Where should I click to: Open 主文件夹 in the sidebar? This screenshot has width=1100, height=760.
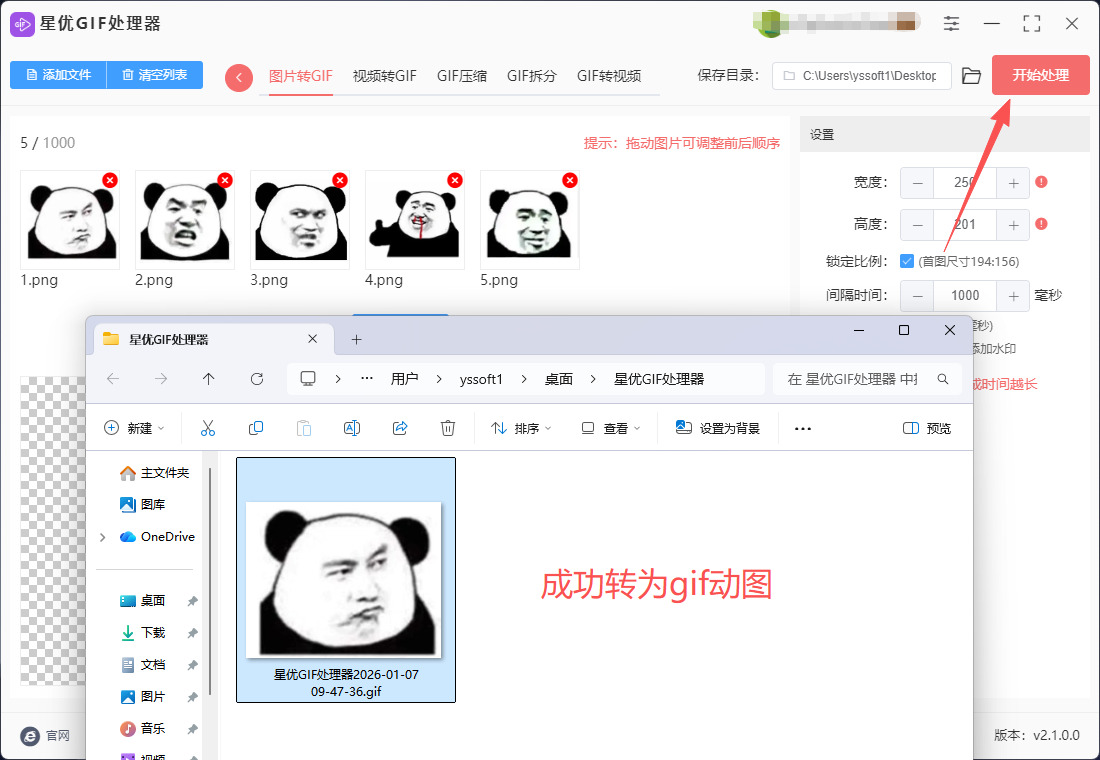point(154,473)
